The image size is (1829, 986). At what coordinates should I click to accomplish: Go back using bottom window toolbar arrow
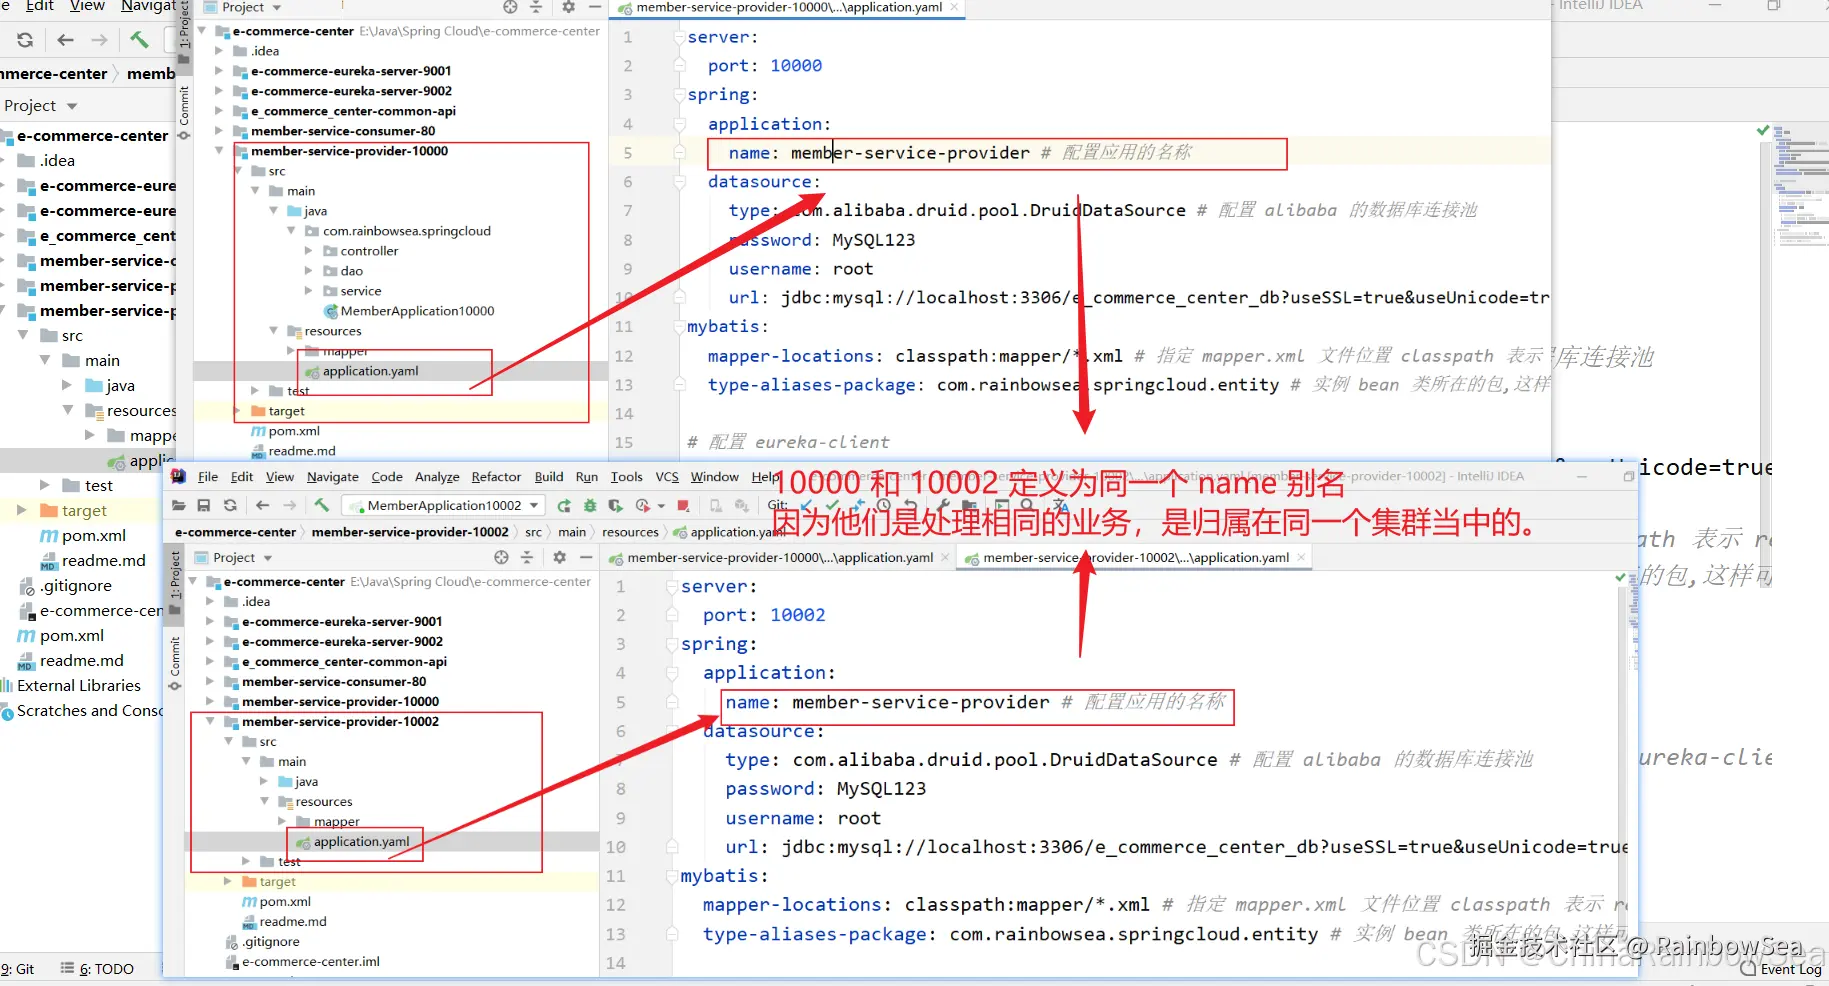pyautogui.click(x=263, y=506)
